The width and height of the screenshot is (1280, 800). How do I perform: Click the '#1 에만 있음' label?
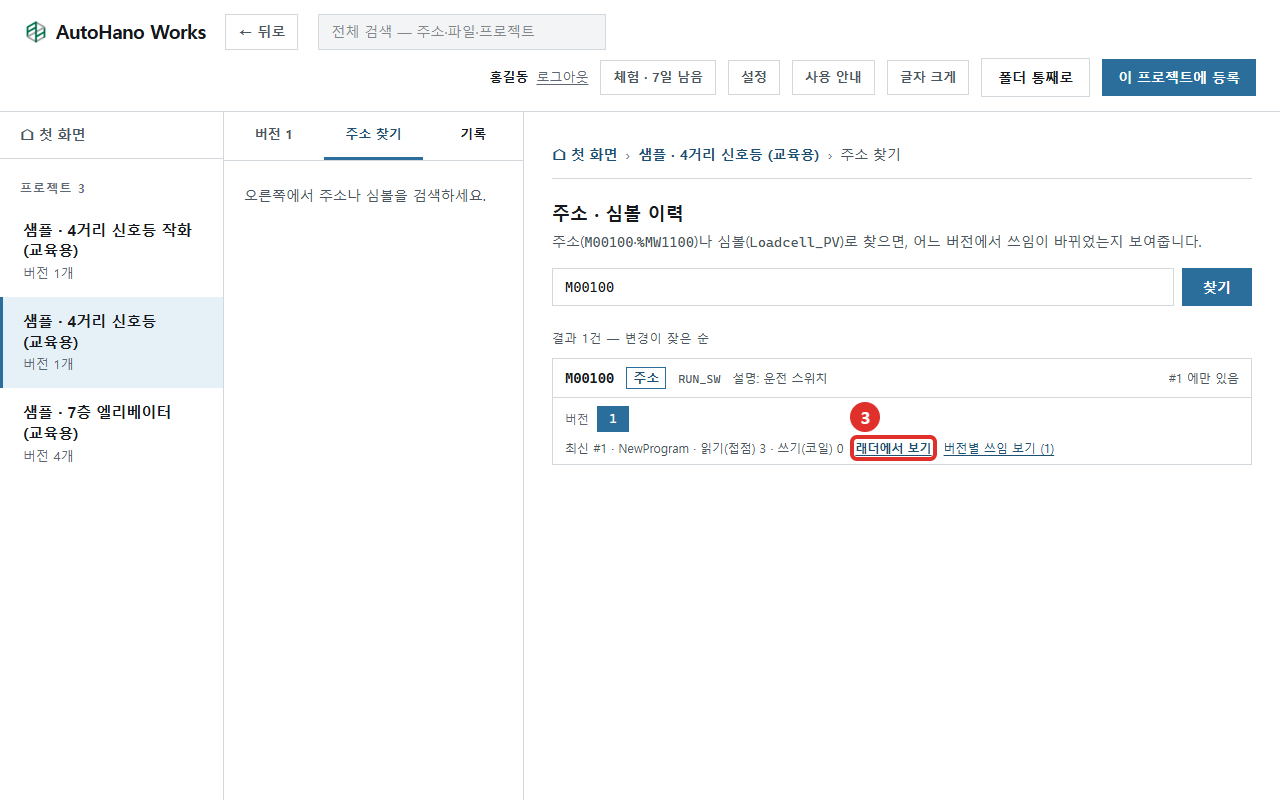(x=1203, y=378)
